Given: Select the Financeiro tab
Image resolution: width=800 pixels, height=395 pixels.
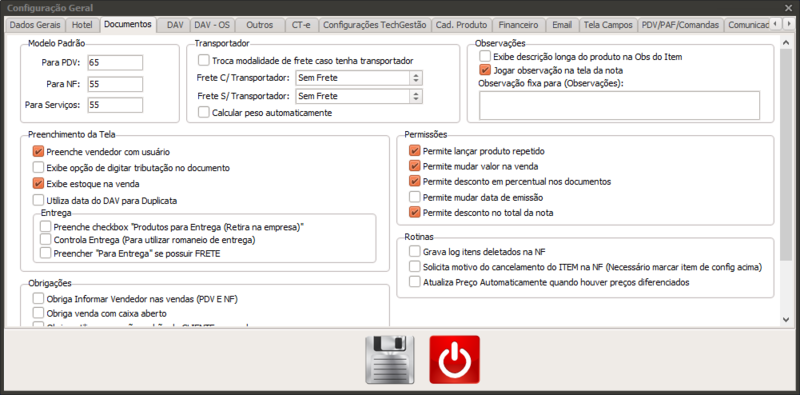Looking at the screenshot, I should point(518,24).
